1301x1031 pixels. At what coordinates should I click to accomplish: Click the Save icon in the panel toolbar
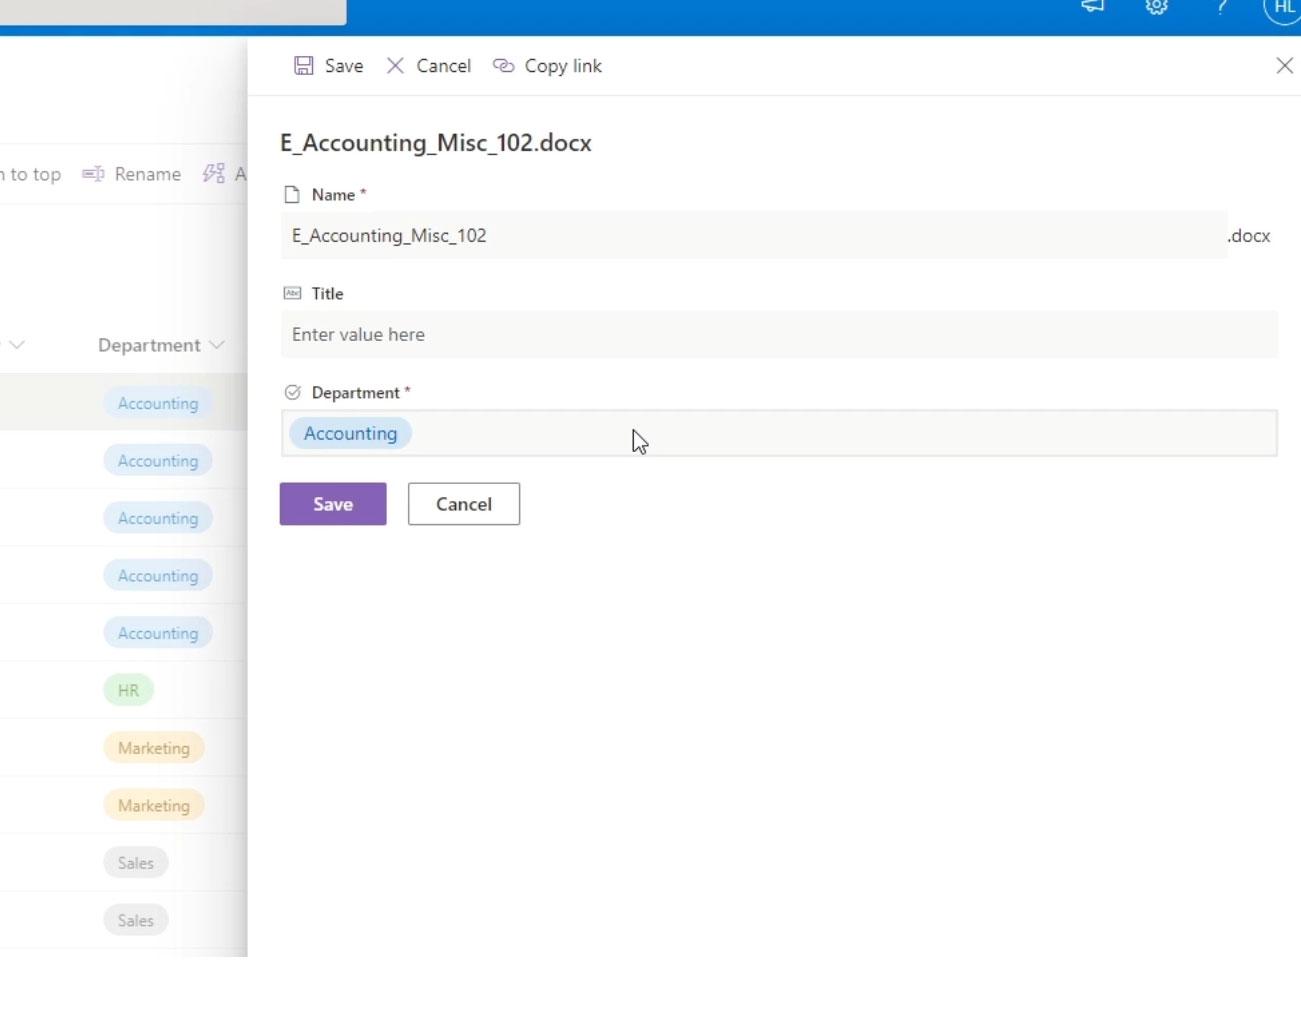(x=303, y=66)
